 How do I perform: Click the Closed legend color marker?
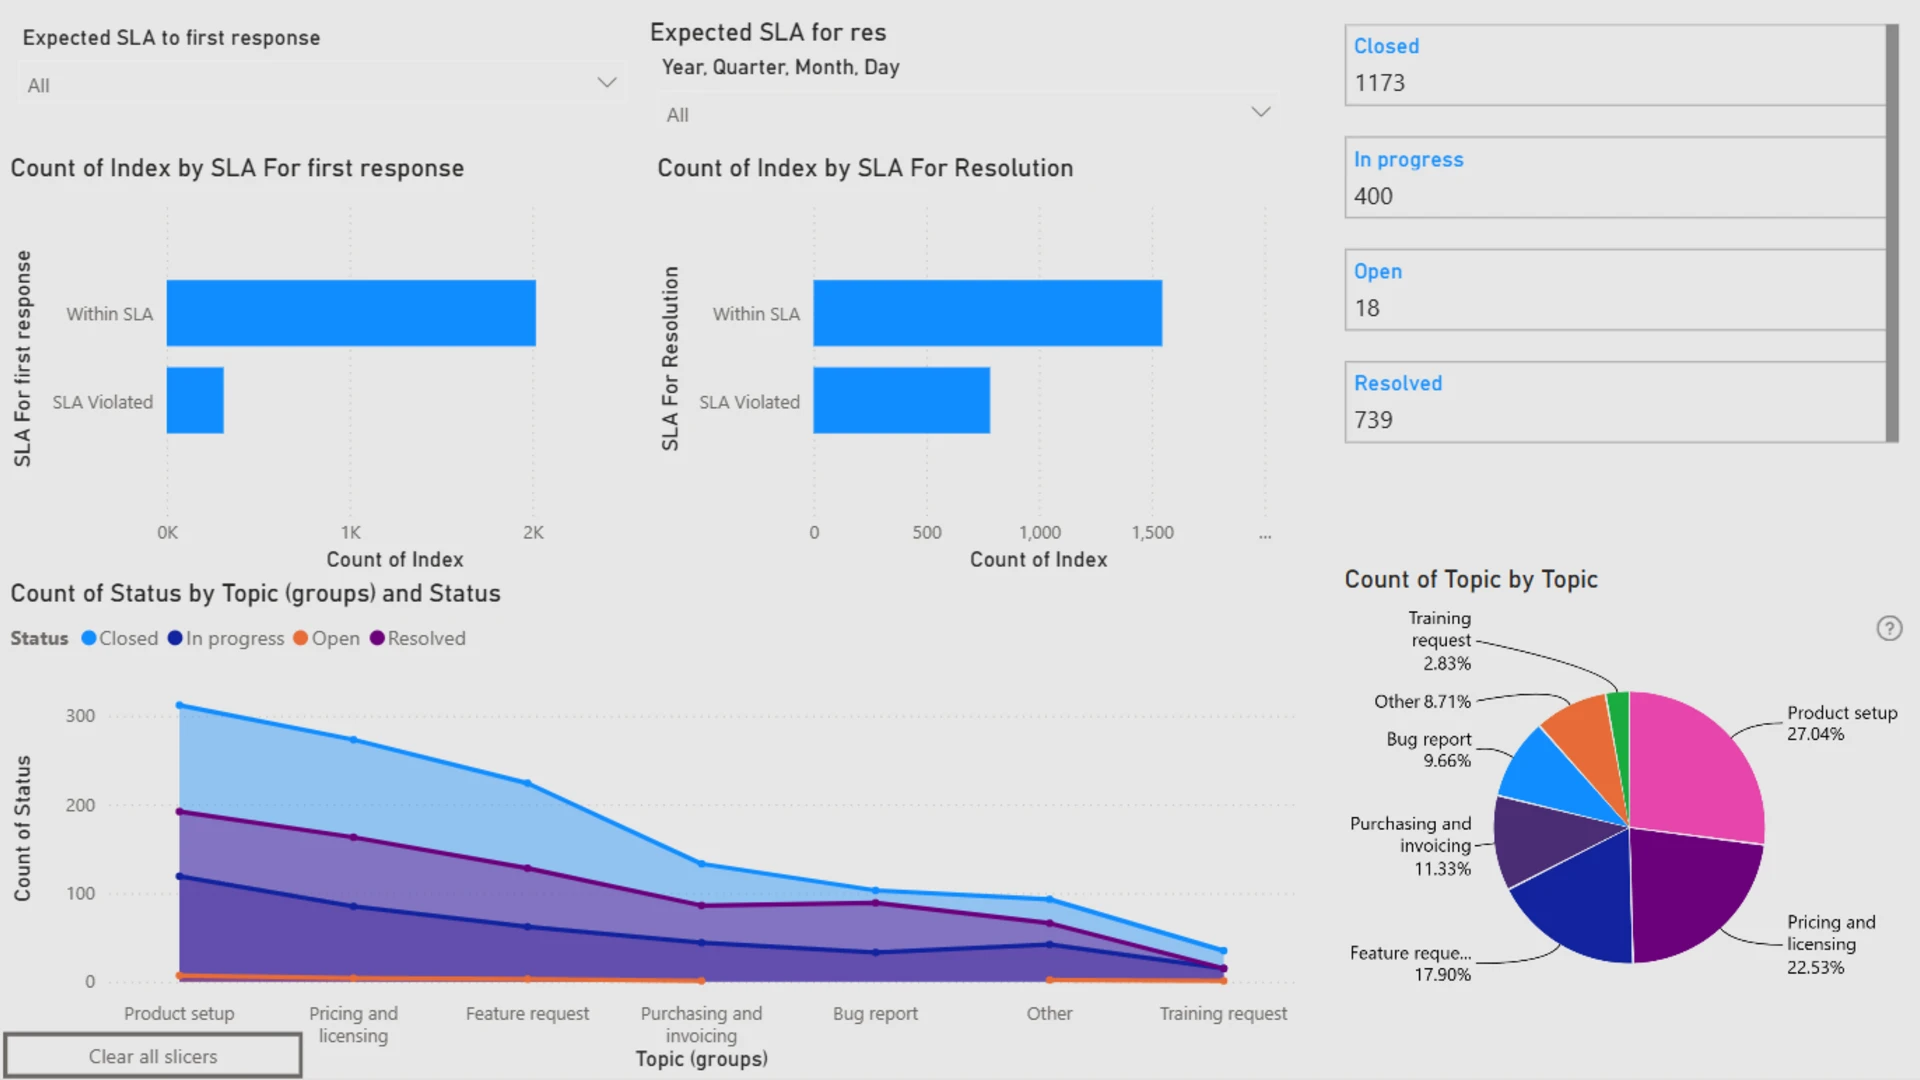89,638
